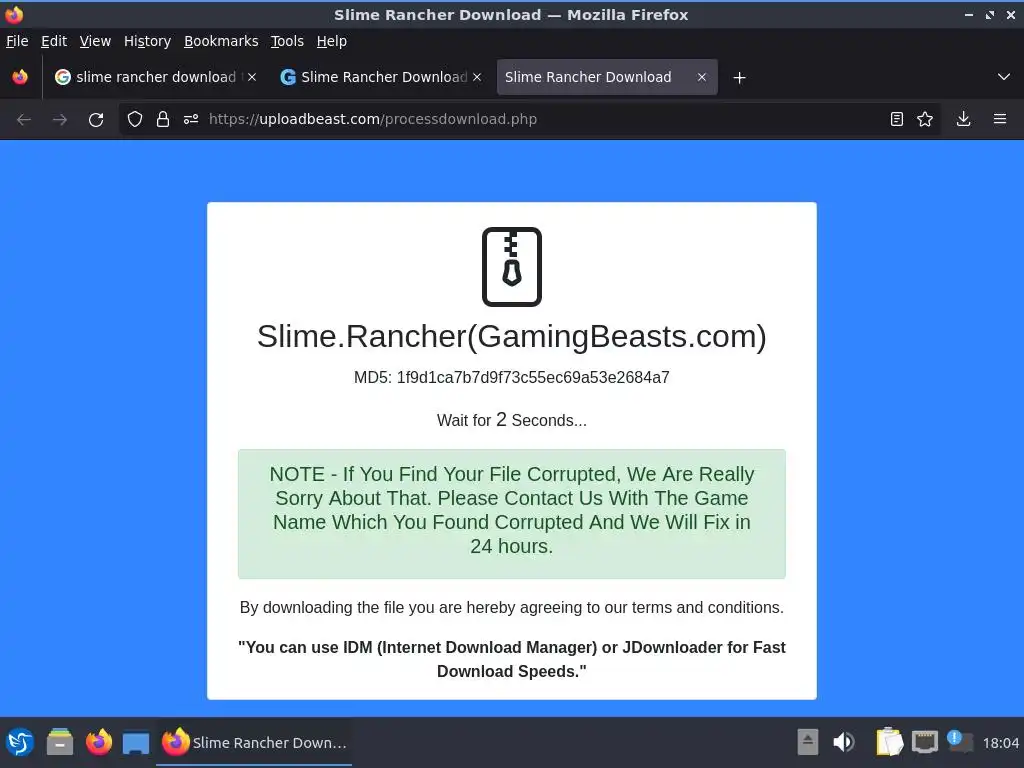Bookmark this page with the star
The height and width of the screenshot is (768, 1024).
coord(925,119)
